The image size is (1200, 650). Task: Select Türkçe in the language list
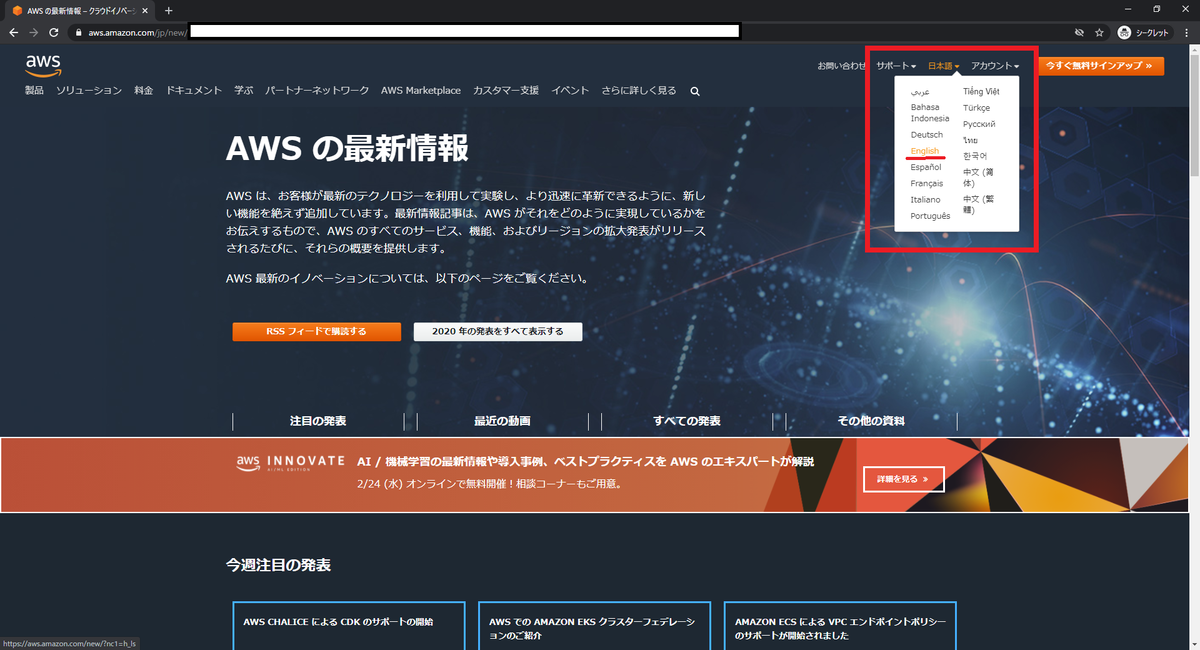point(977,108)
